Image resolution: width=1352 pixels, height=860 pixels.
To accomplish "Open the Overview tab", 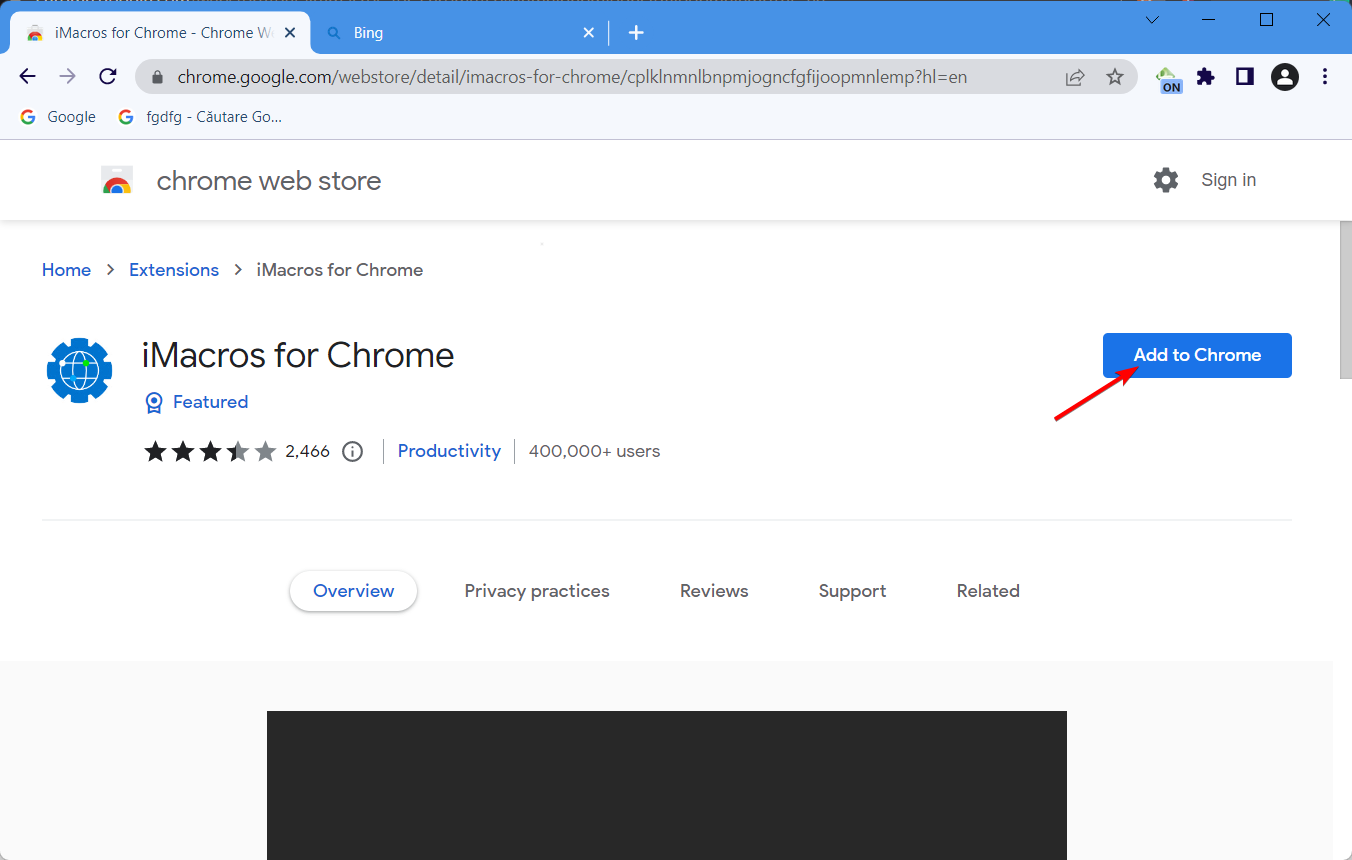I will tap(354, 591).
